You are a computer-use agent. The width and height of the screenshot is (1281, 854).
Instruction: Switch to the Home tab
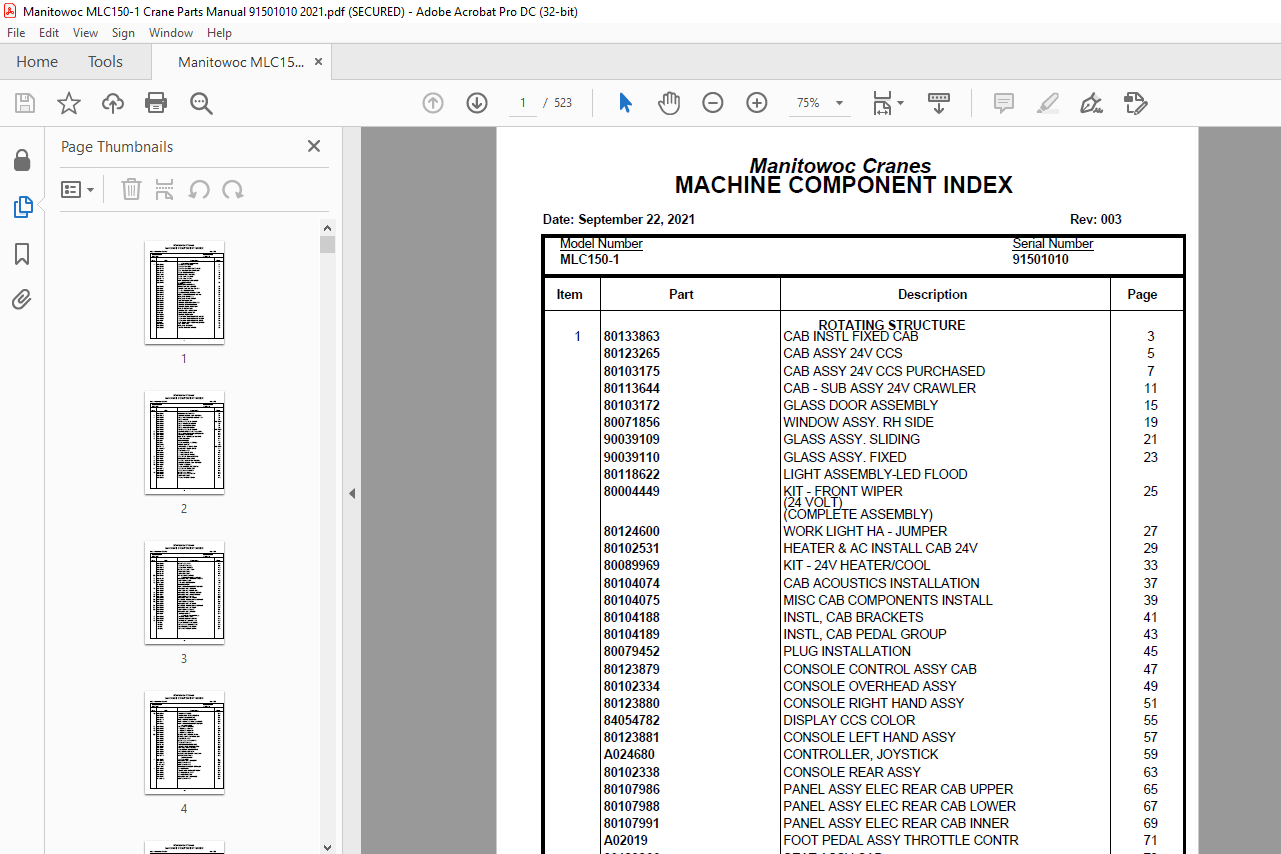[37, 62]
